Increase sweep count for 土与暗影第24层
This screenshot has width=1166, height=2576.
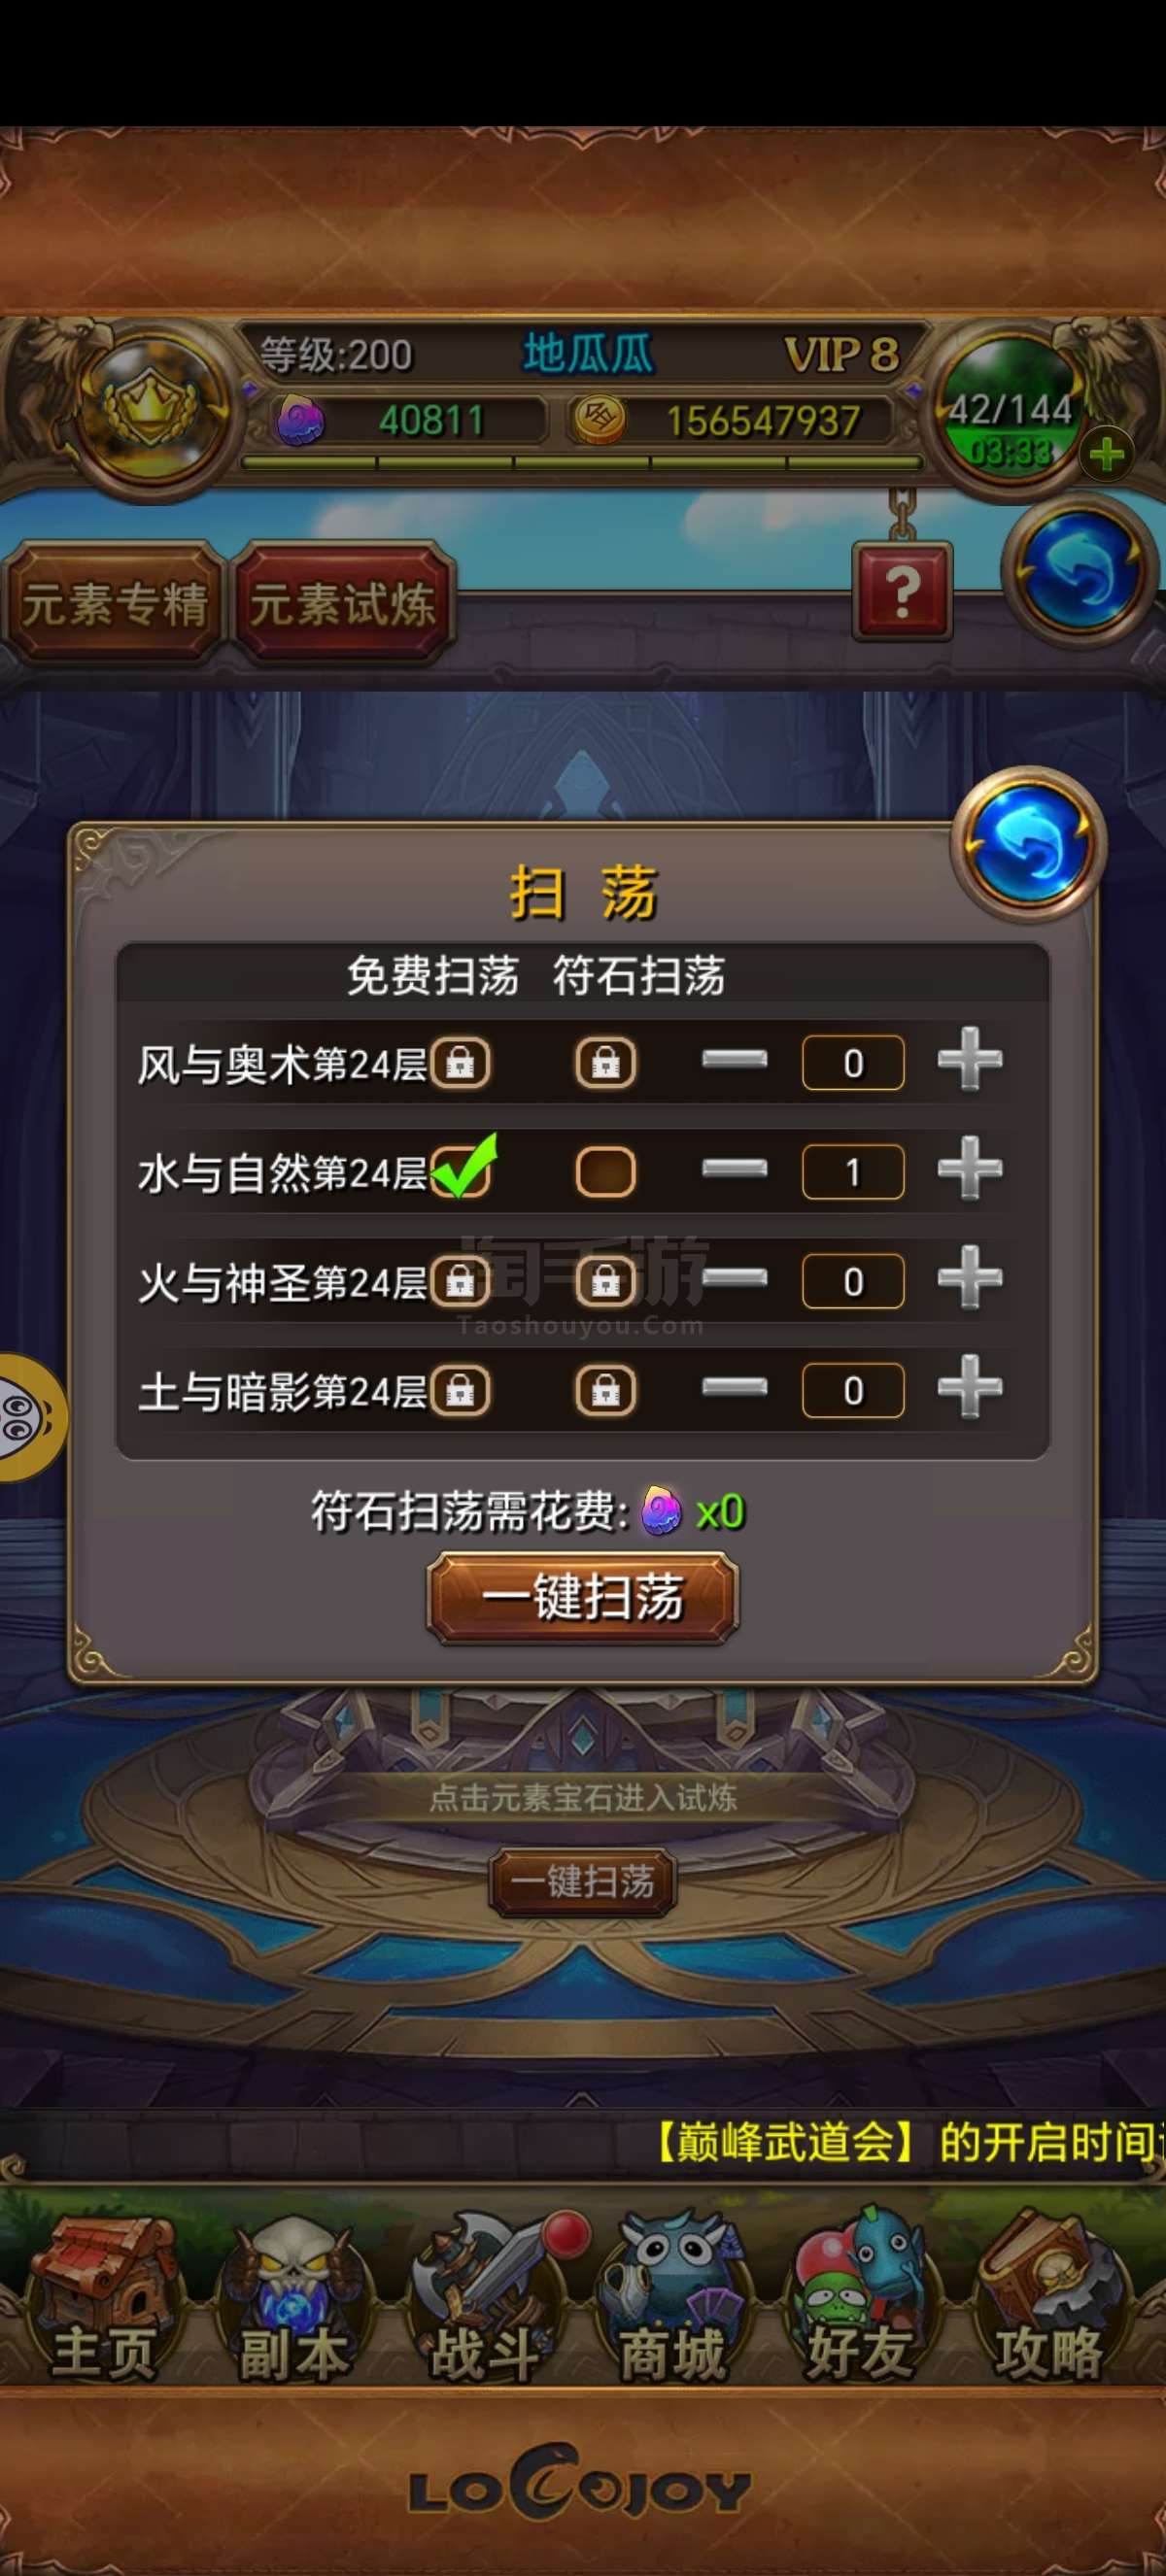[969, 1387]
